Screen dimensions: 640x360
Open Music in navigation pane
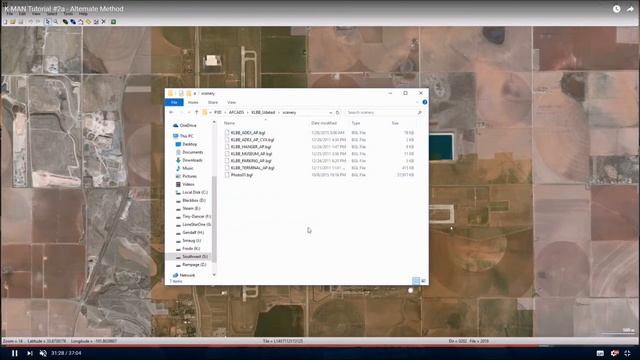tap(188, 168)
